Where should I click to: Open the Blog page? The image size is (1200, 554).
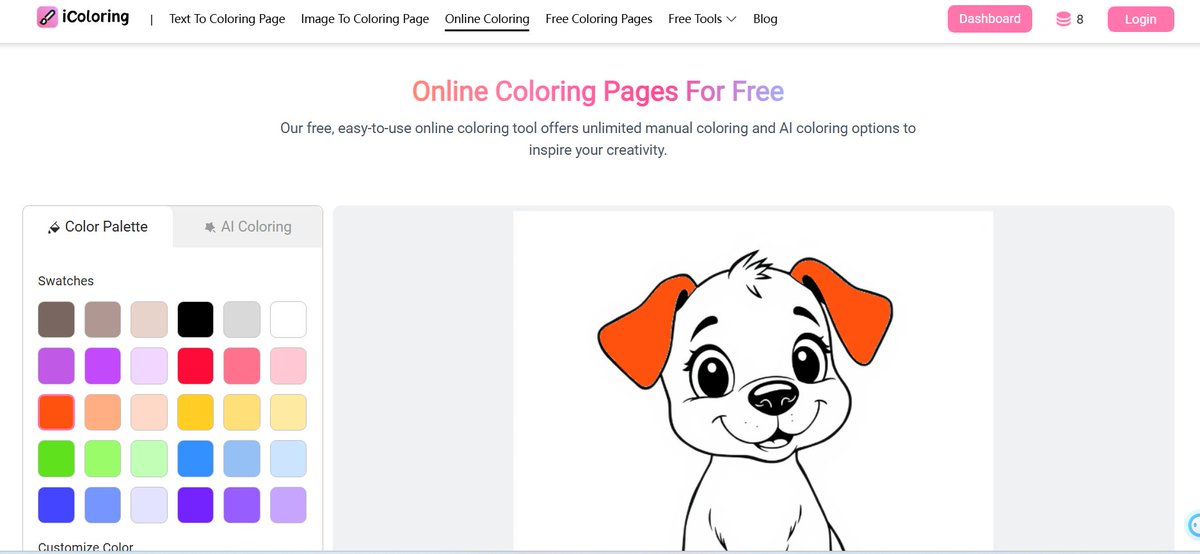point(765,19)
